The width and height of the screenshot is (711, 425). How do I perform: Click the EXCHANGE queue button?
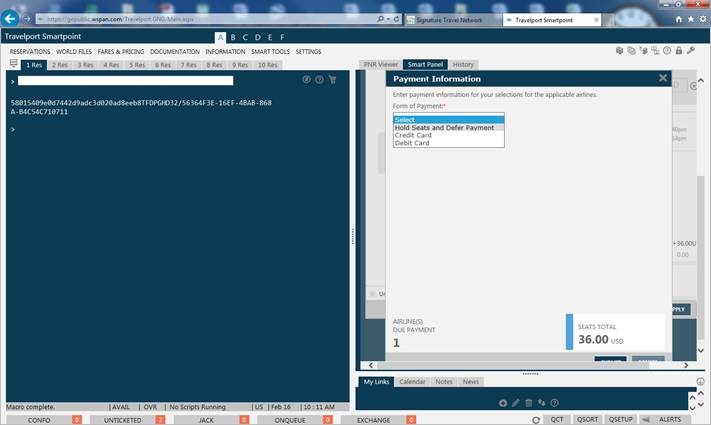(x=379, y=420)
